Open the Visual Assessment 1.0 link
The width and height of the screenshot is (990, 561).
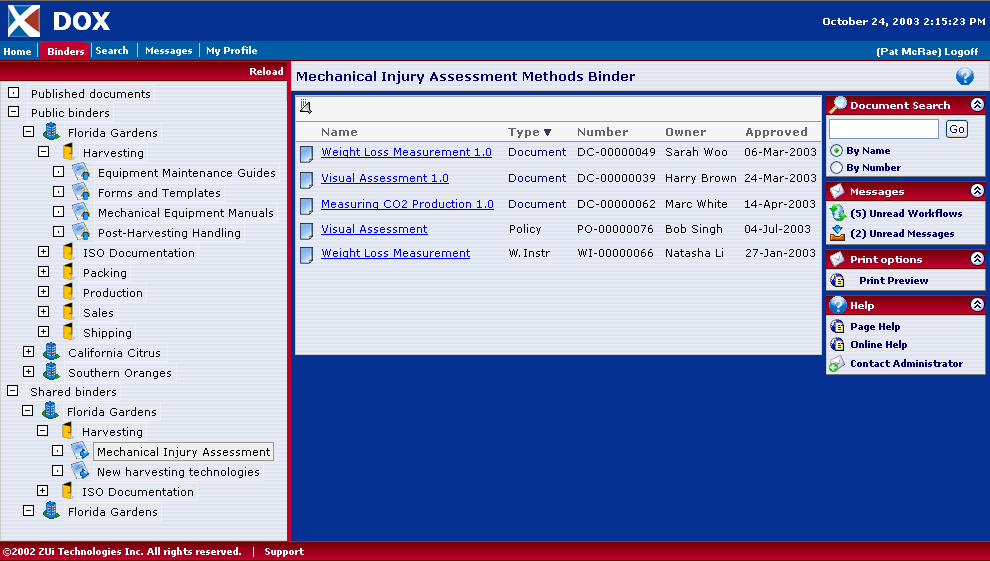pos(385,178)
